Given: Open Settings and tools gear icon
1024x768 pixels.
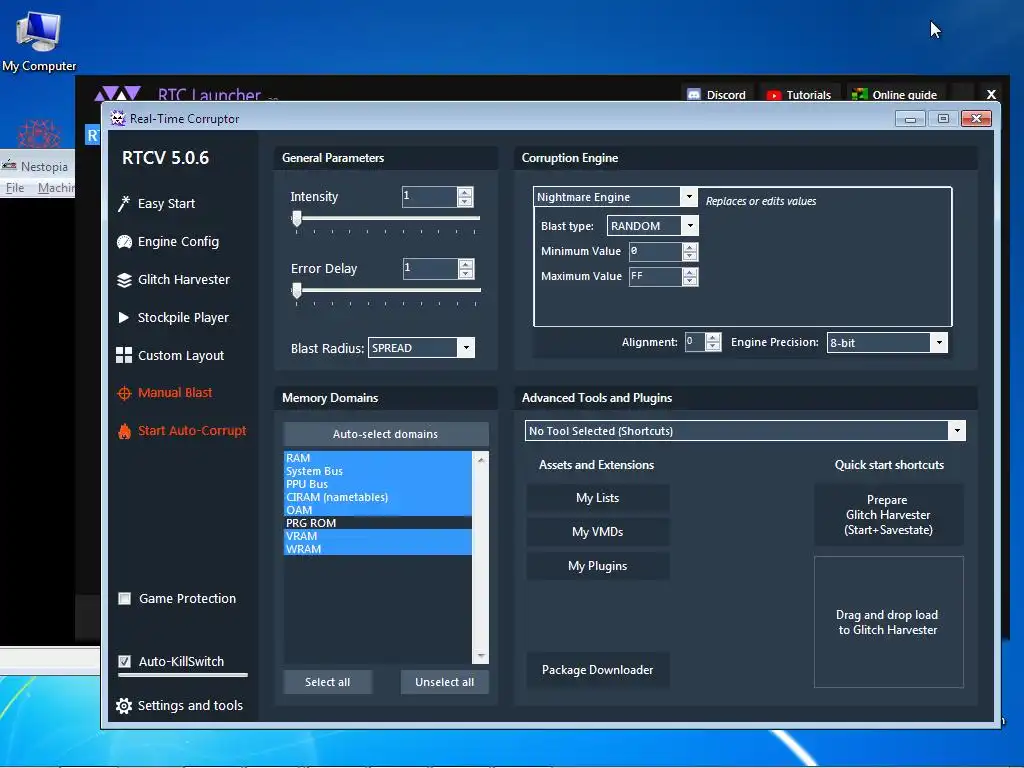Looking at the screenshot, I should click(123, 705).
